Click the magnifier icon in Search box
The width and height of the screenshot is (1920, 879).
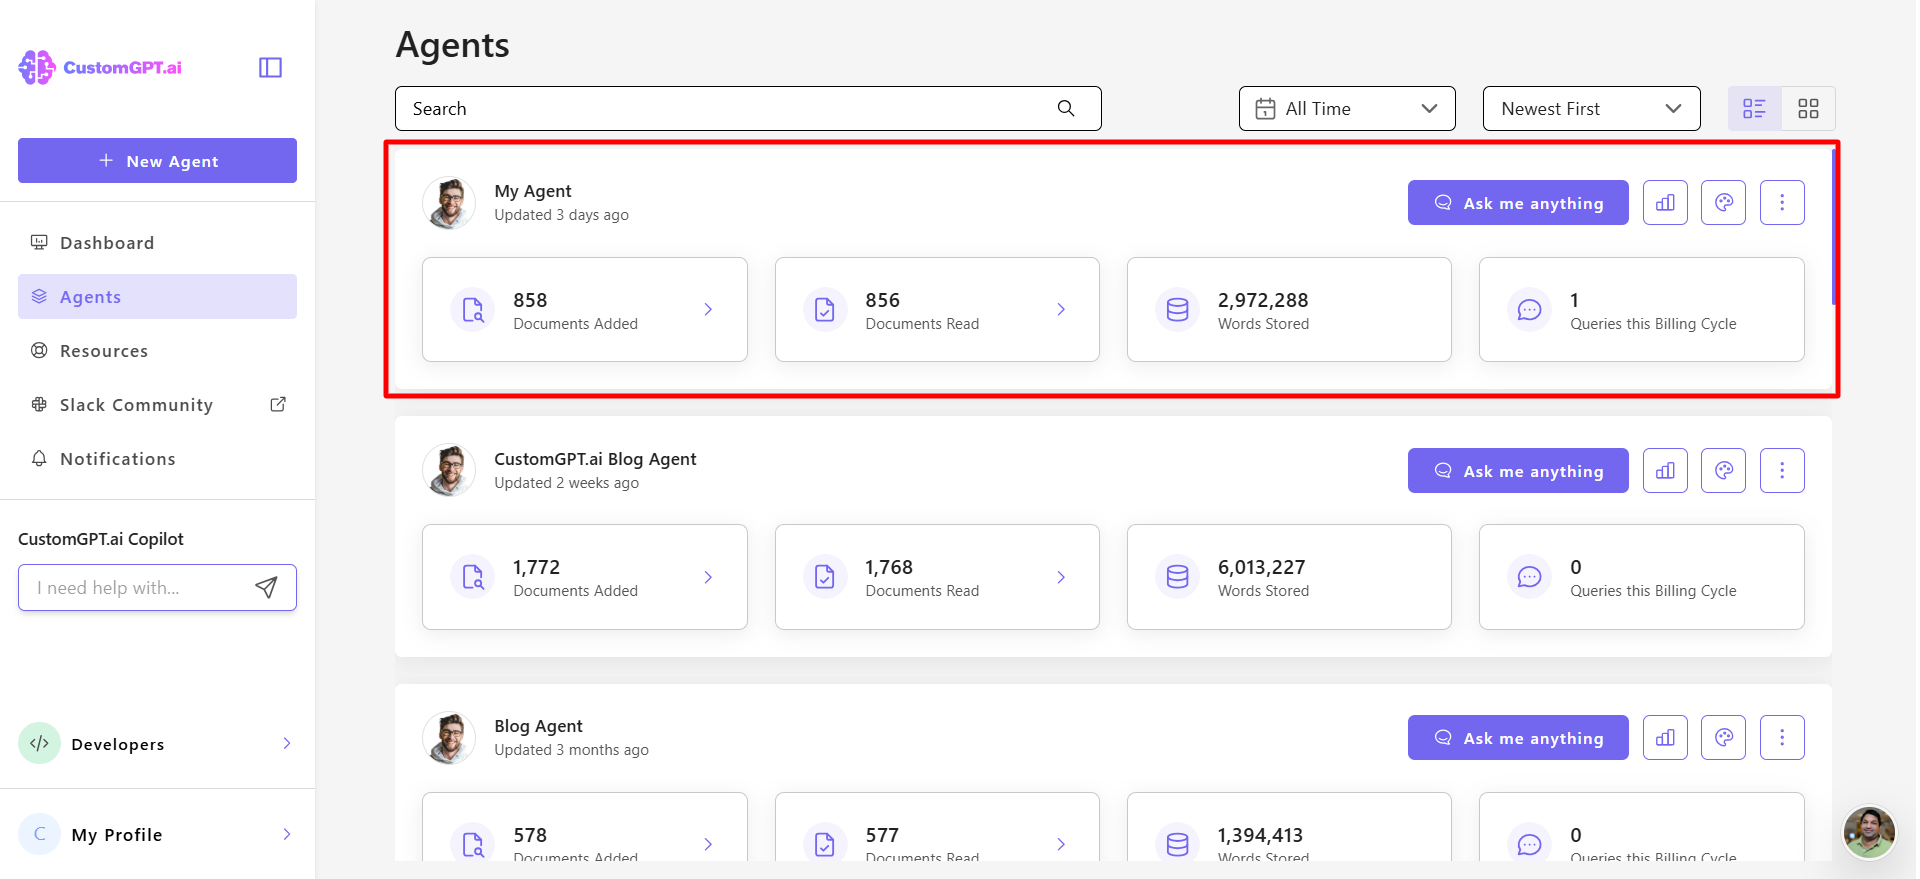click(1066, 108)
